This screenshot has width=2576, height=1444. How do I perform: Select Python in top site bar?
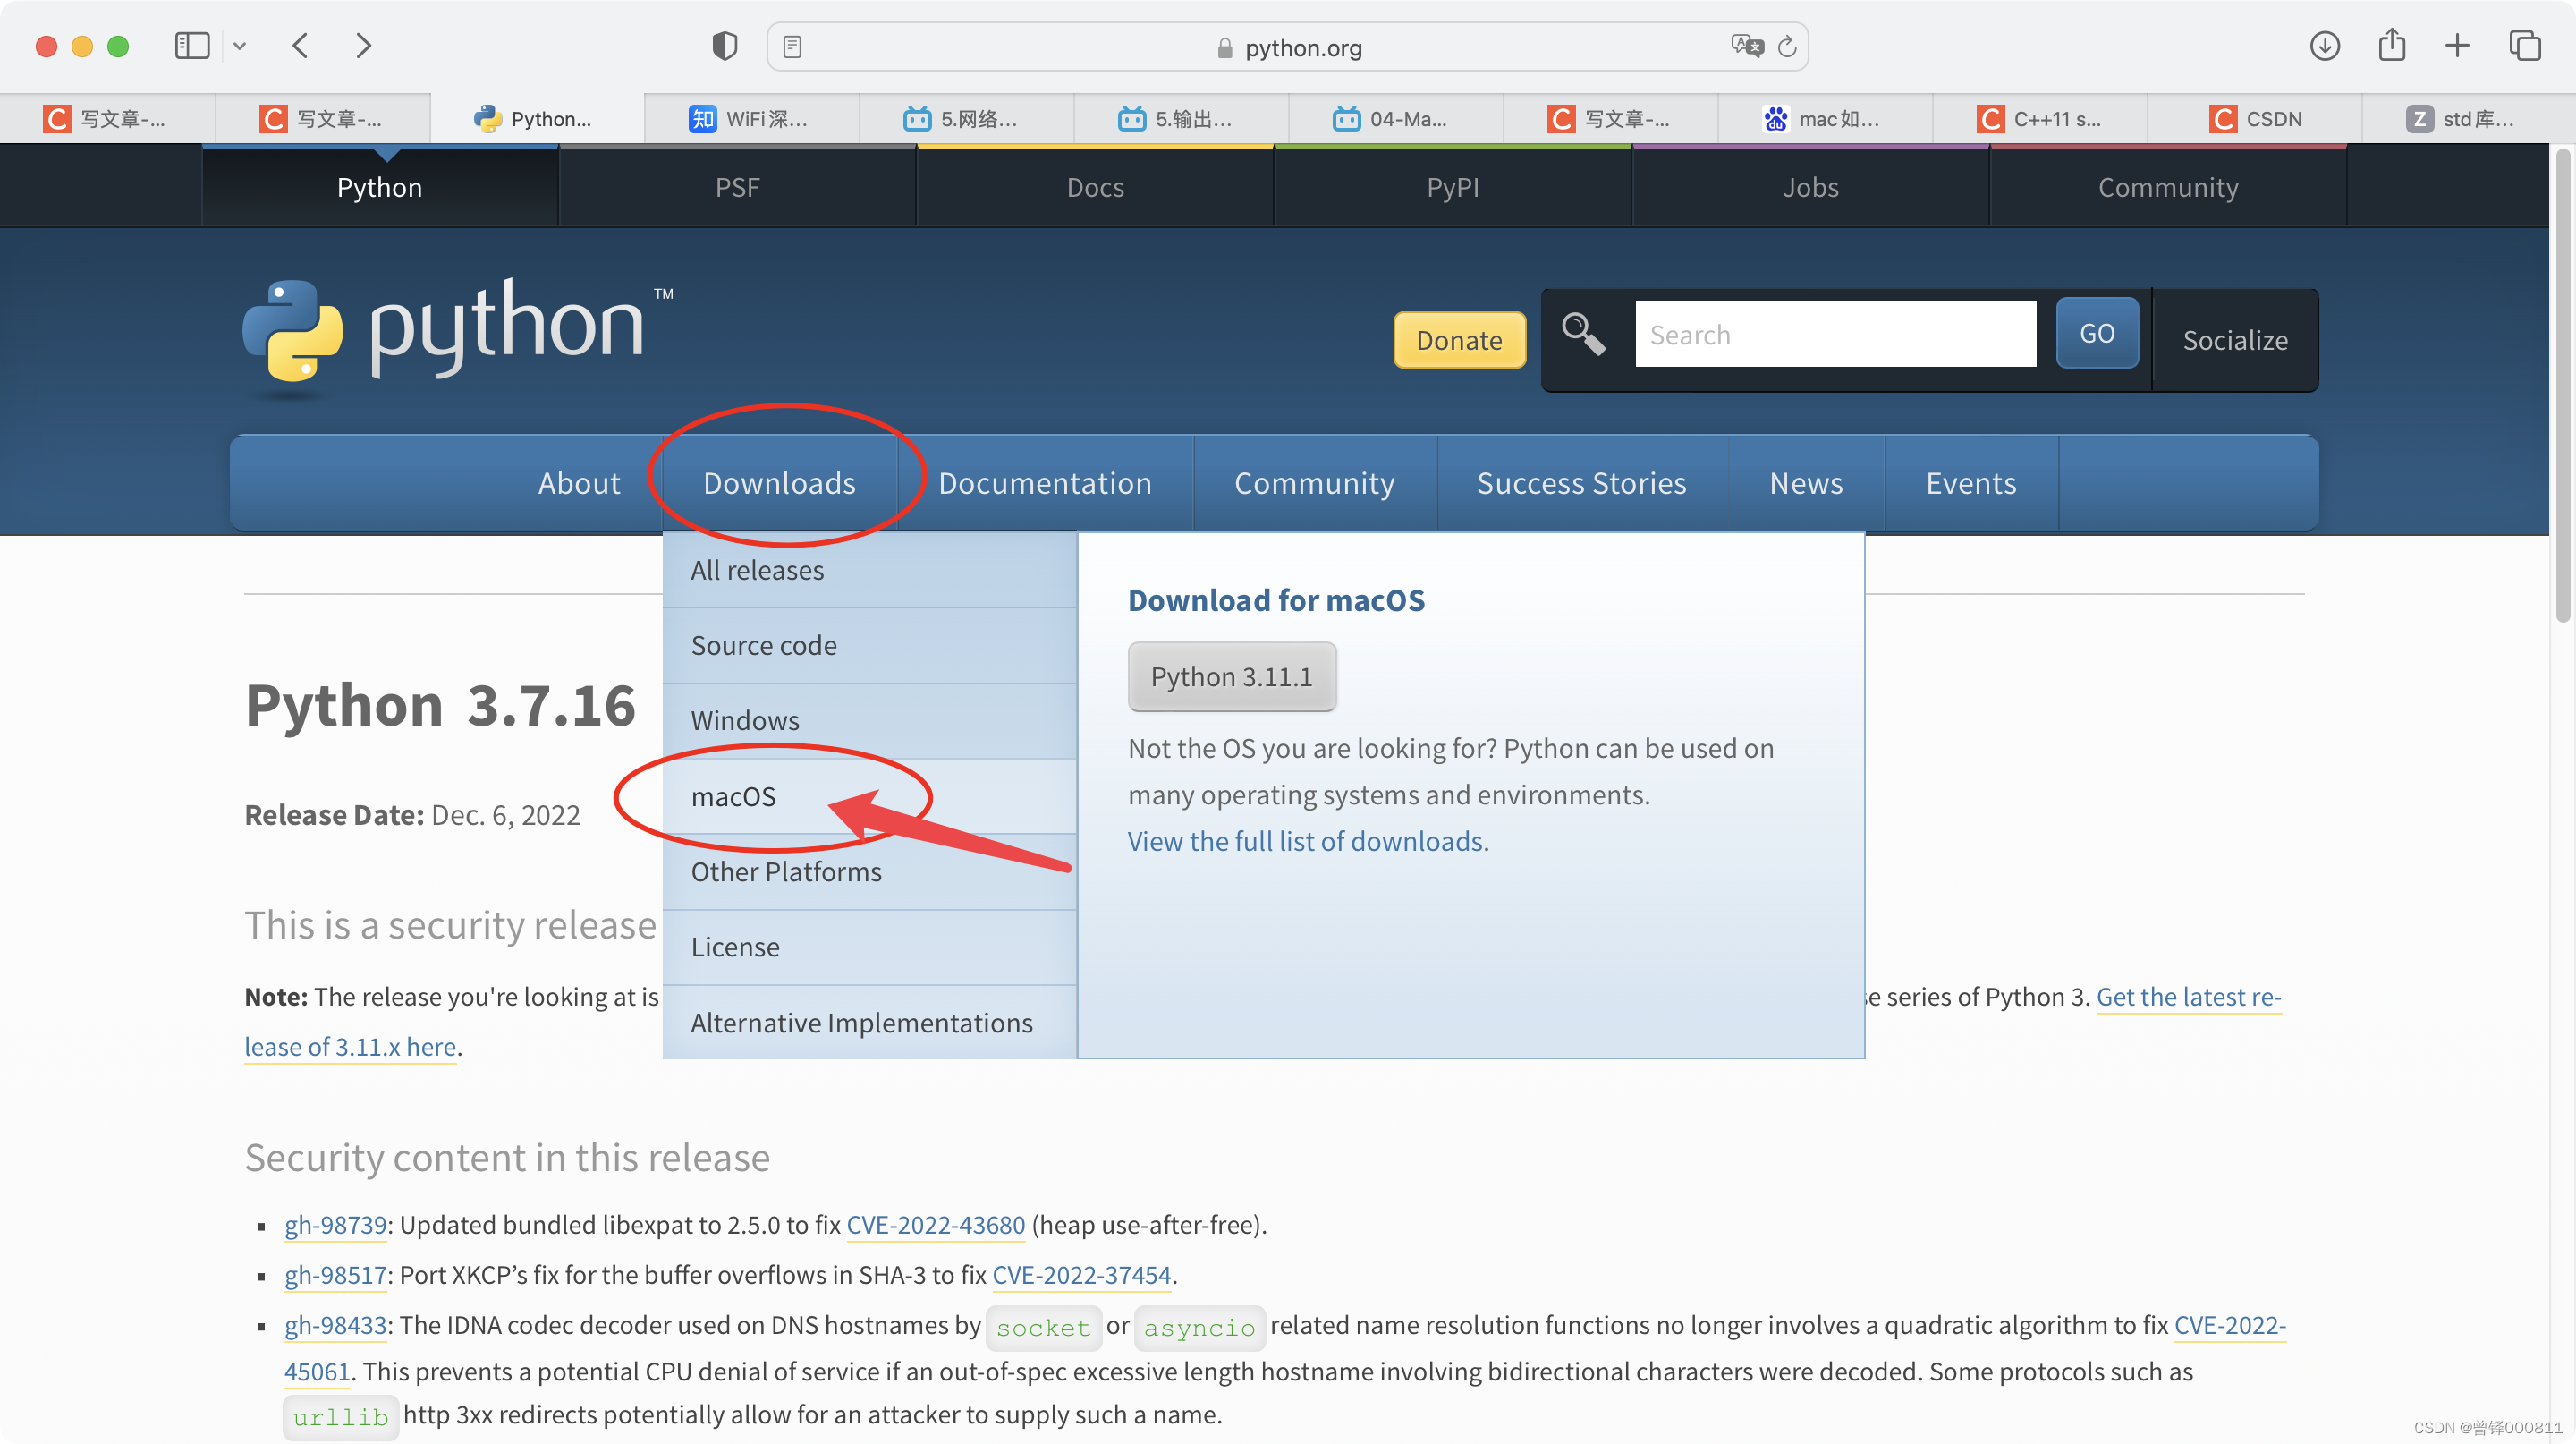380,187
